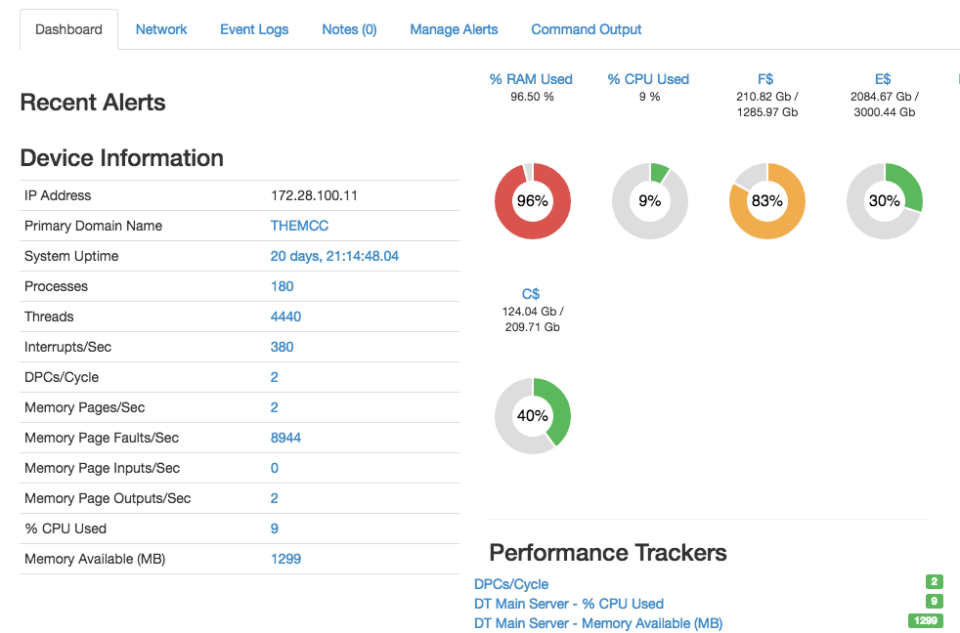Screen dimensions: 960x633
Task: Open the Event Logs tab
Action: [254, 29]
